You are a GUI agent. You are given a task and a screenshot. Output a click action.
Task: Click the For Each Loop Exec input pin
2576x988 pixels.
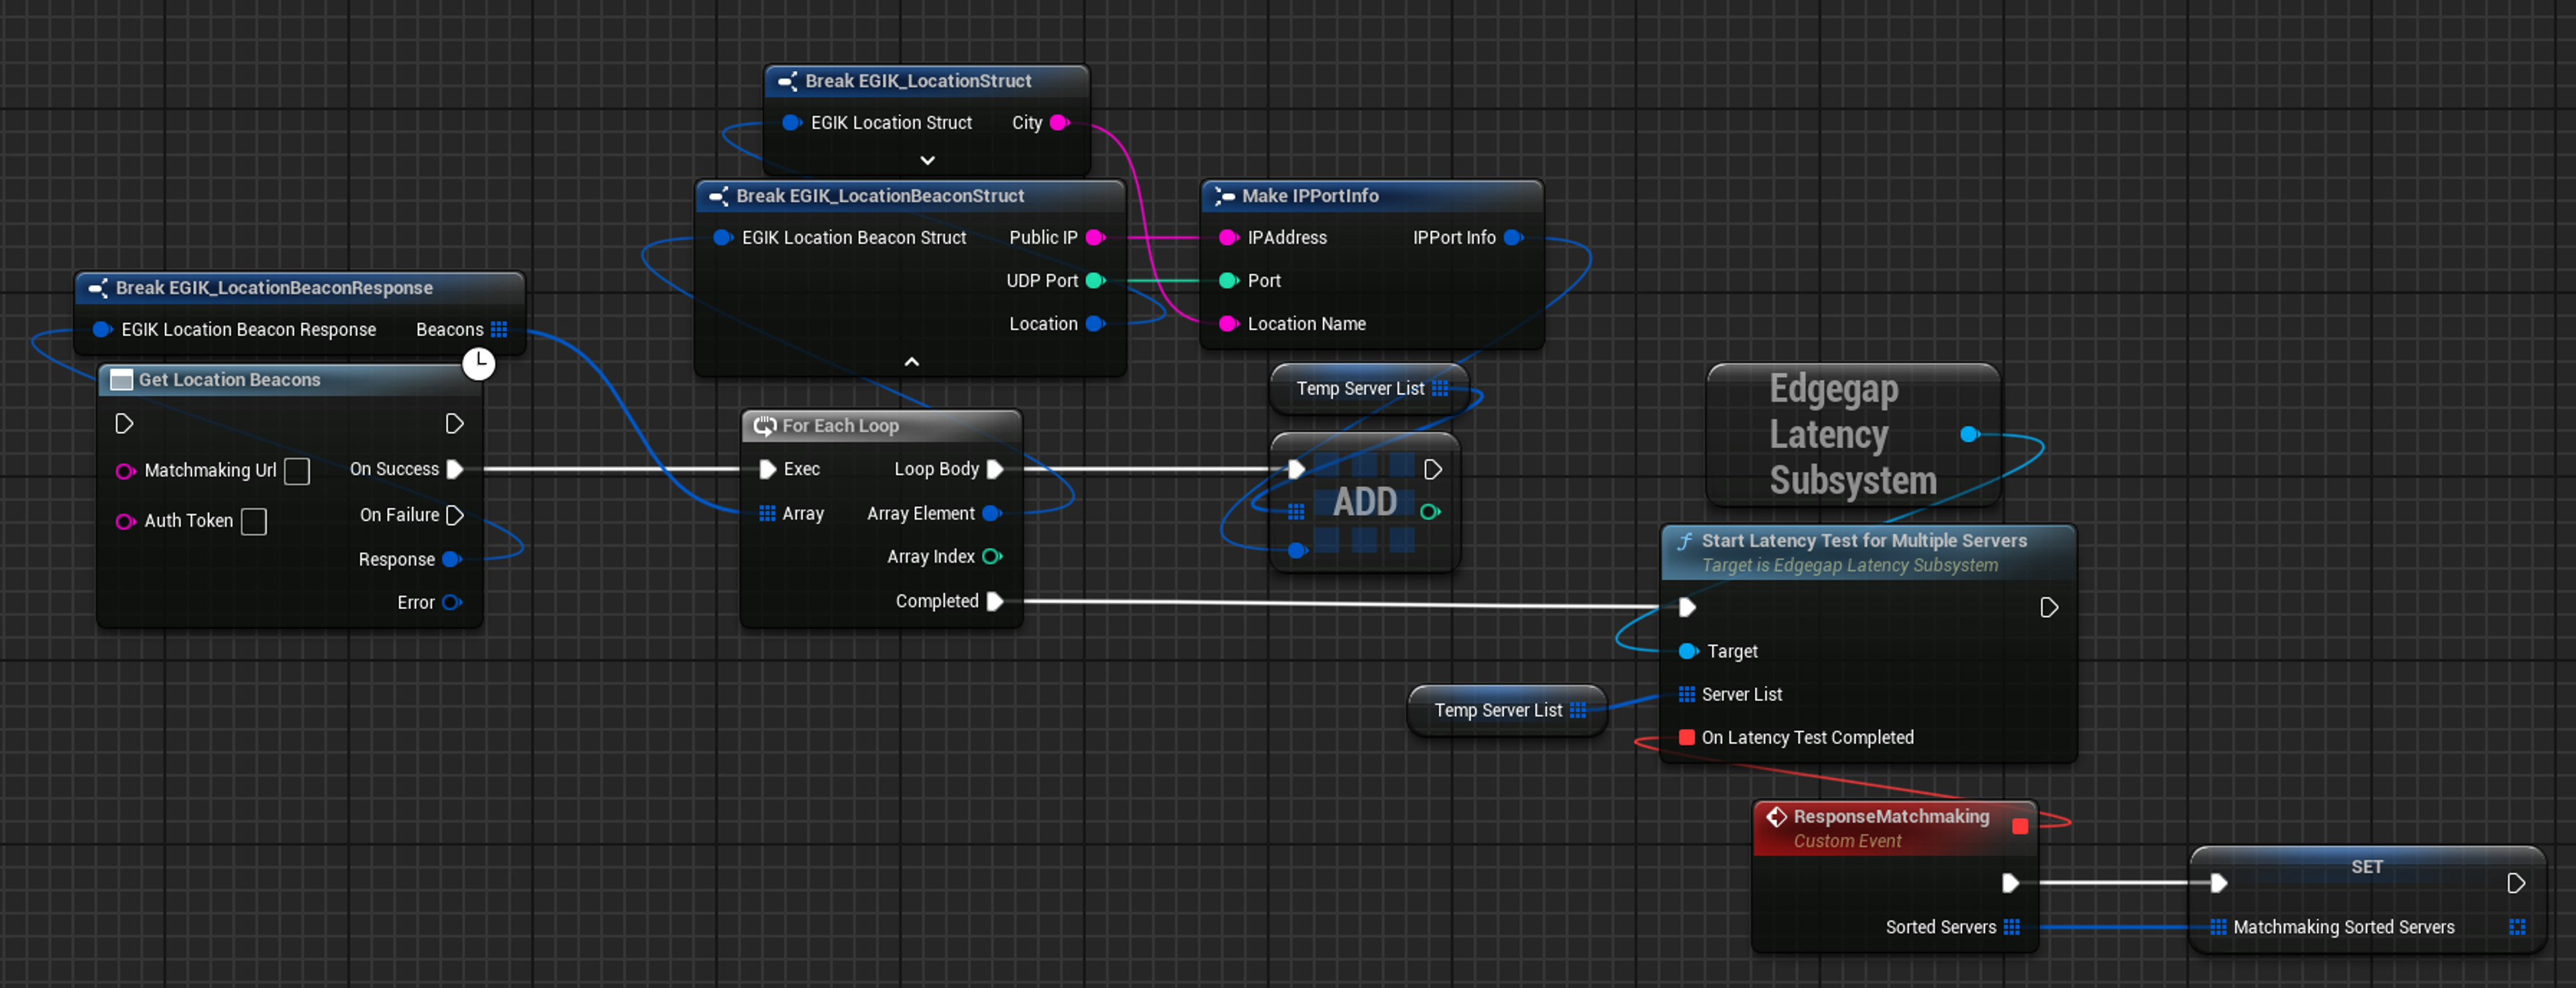[767, 469]
